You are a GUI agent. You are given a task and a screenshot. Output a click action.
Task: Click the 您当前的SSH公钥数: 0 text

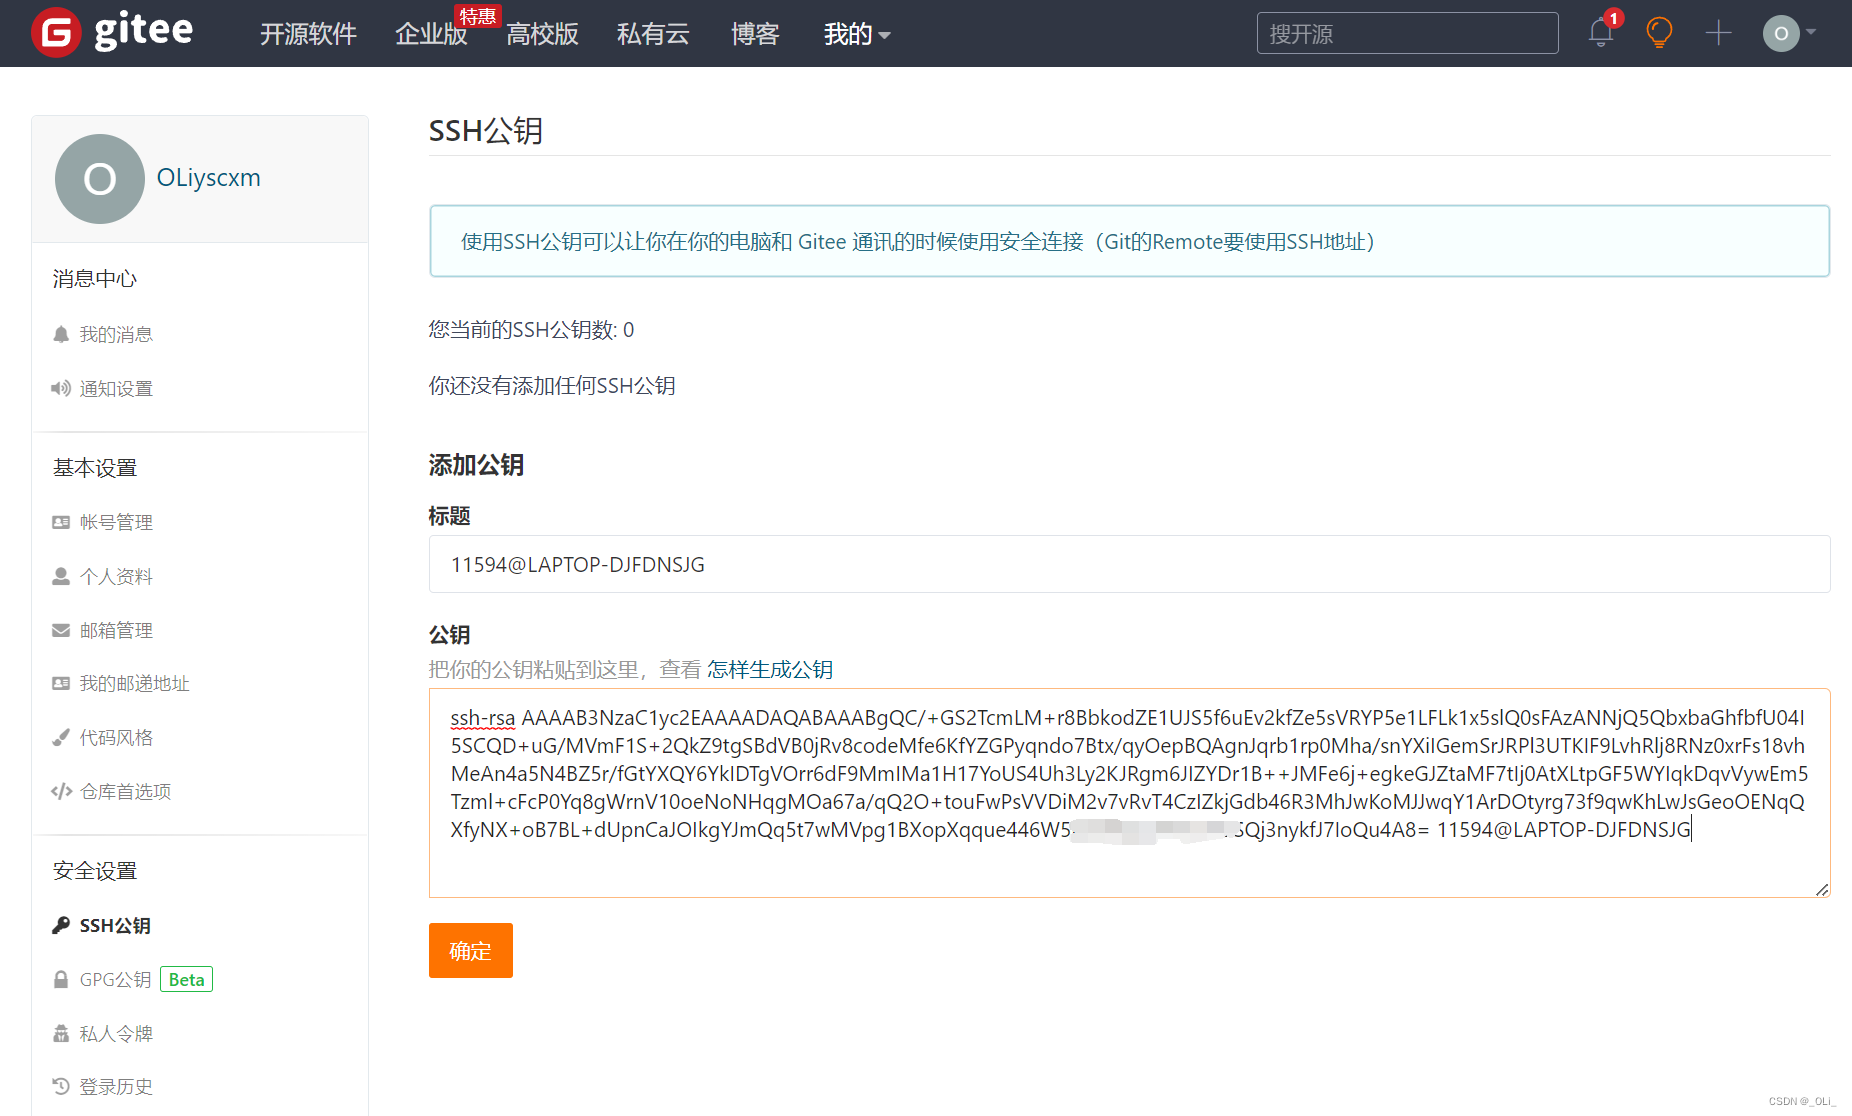pyautogui.click(x=531, y=329)
